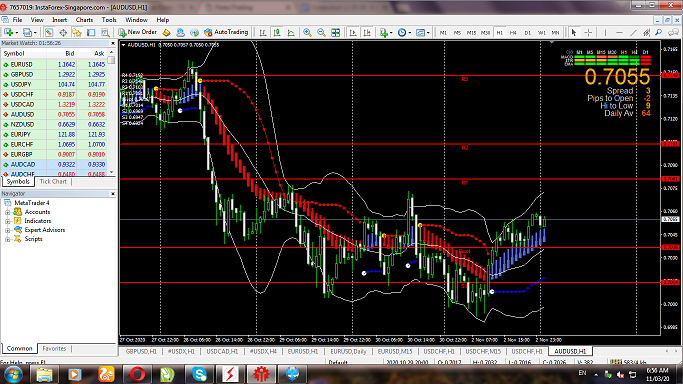Screen dimensions: 683x384
Task: Select the equidistant channel tool
Action: pyautogui.click(x=646, y=33)
